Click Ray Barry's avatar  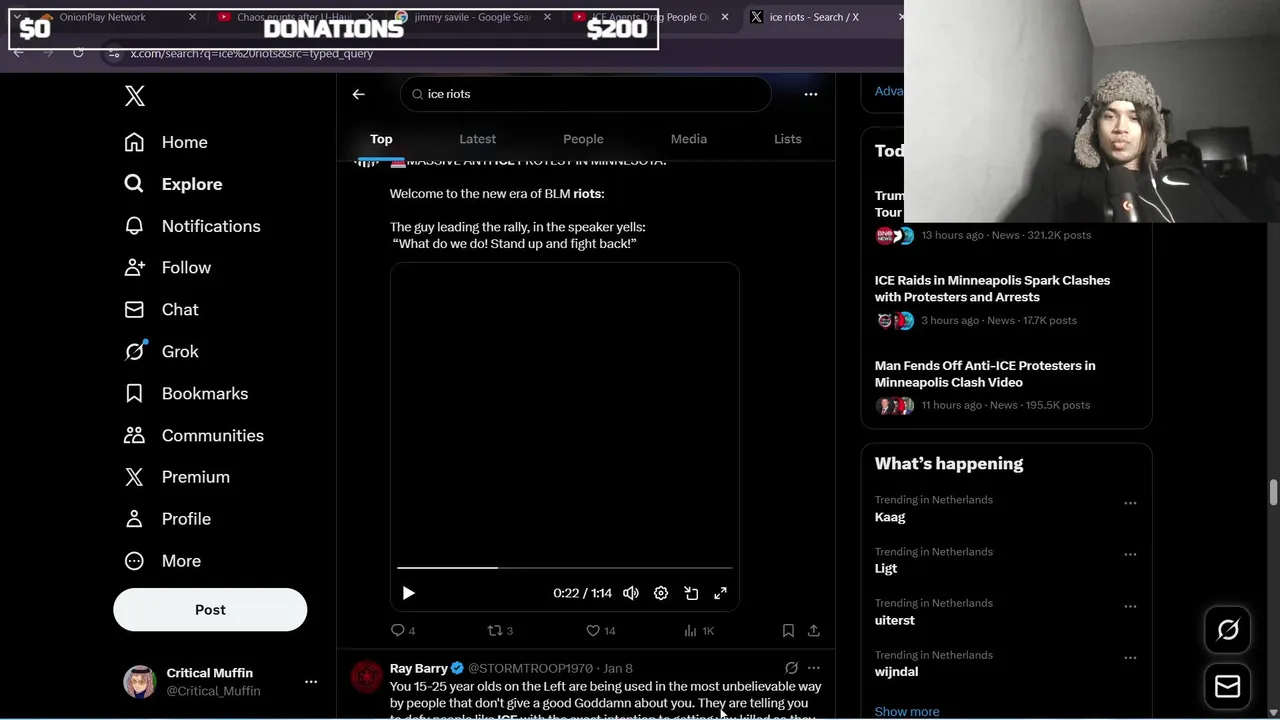[366, 677]
